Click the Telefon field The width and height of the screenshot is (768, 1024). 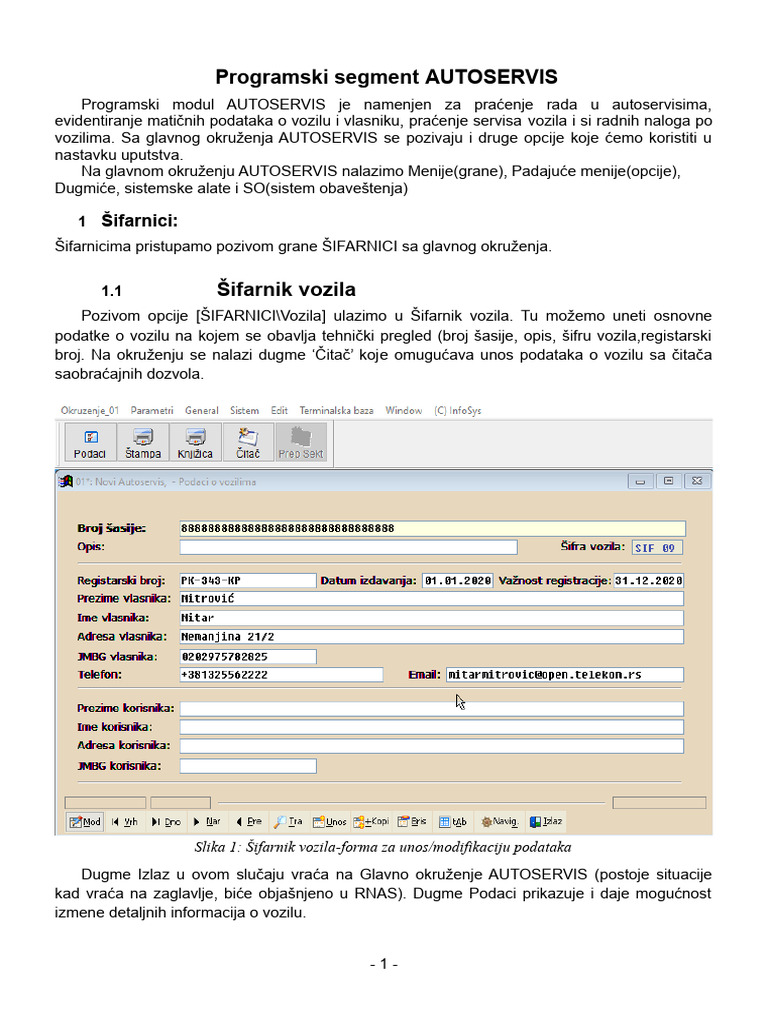pos(281,675)
